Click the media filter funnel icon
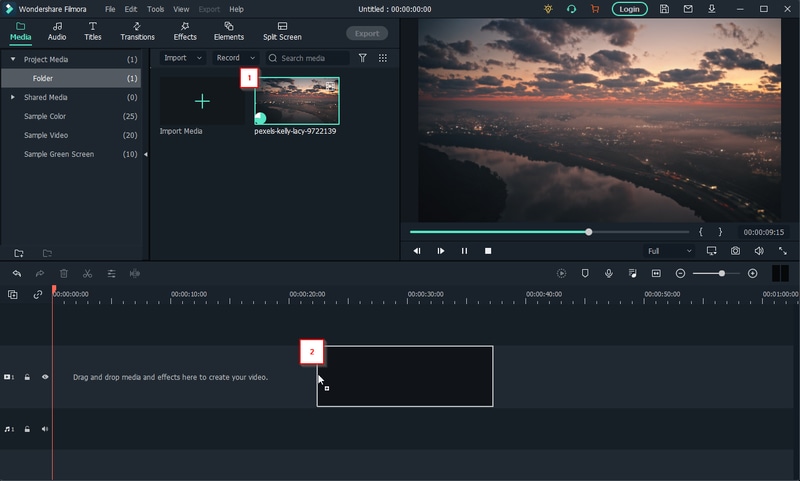This screenshot has height=481, width=800. click(x=362, y=58)
